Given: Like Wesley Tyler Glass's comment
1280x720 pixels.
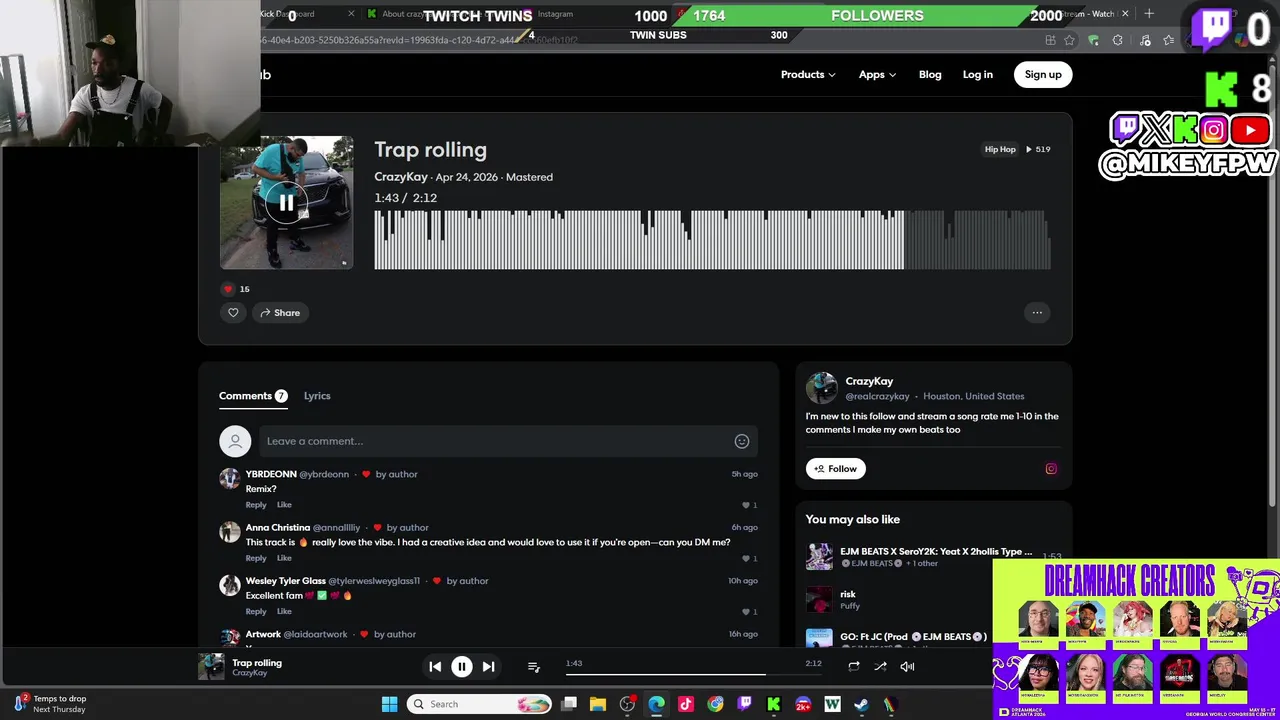Looking at the screenshot, I should click(284, 611).
